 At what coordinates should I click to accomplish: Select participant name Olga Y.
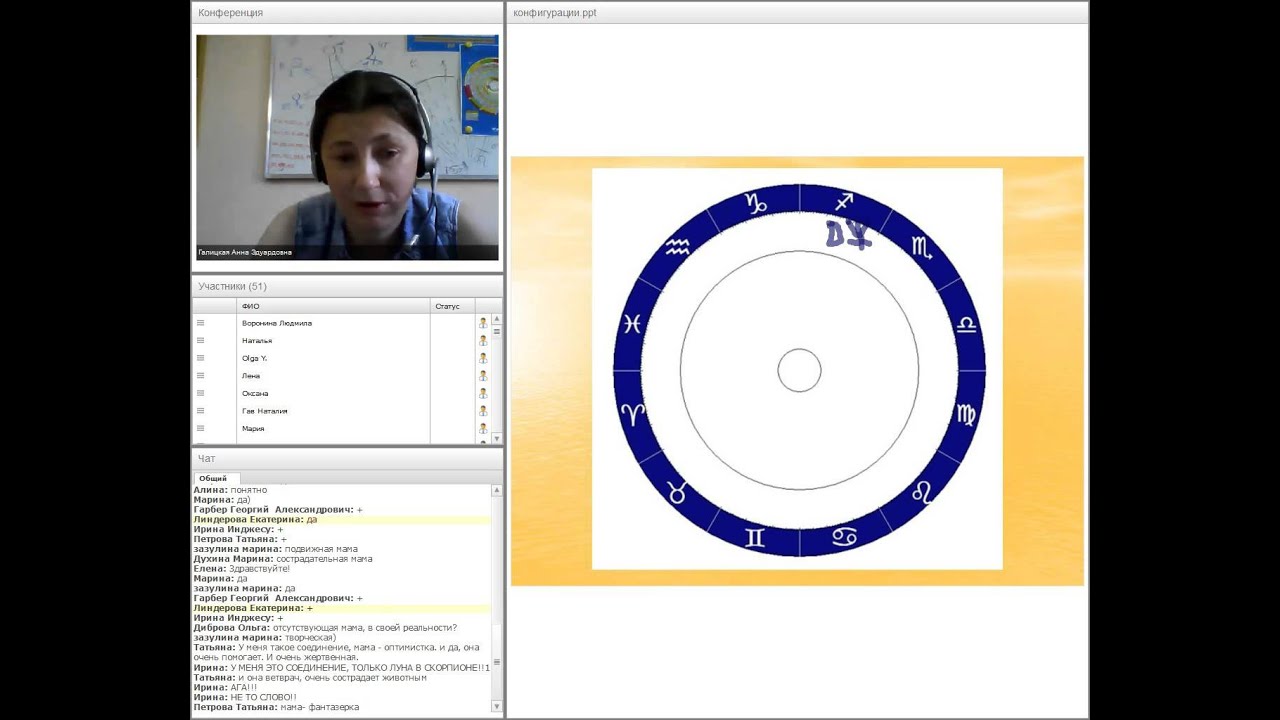tap(254, 358)
